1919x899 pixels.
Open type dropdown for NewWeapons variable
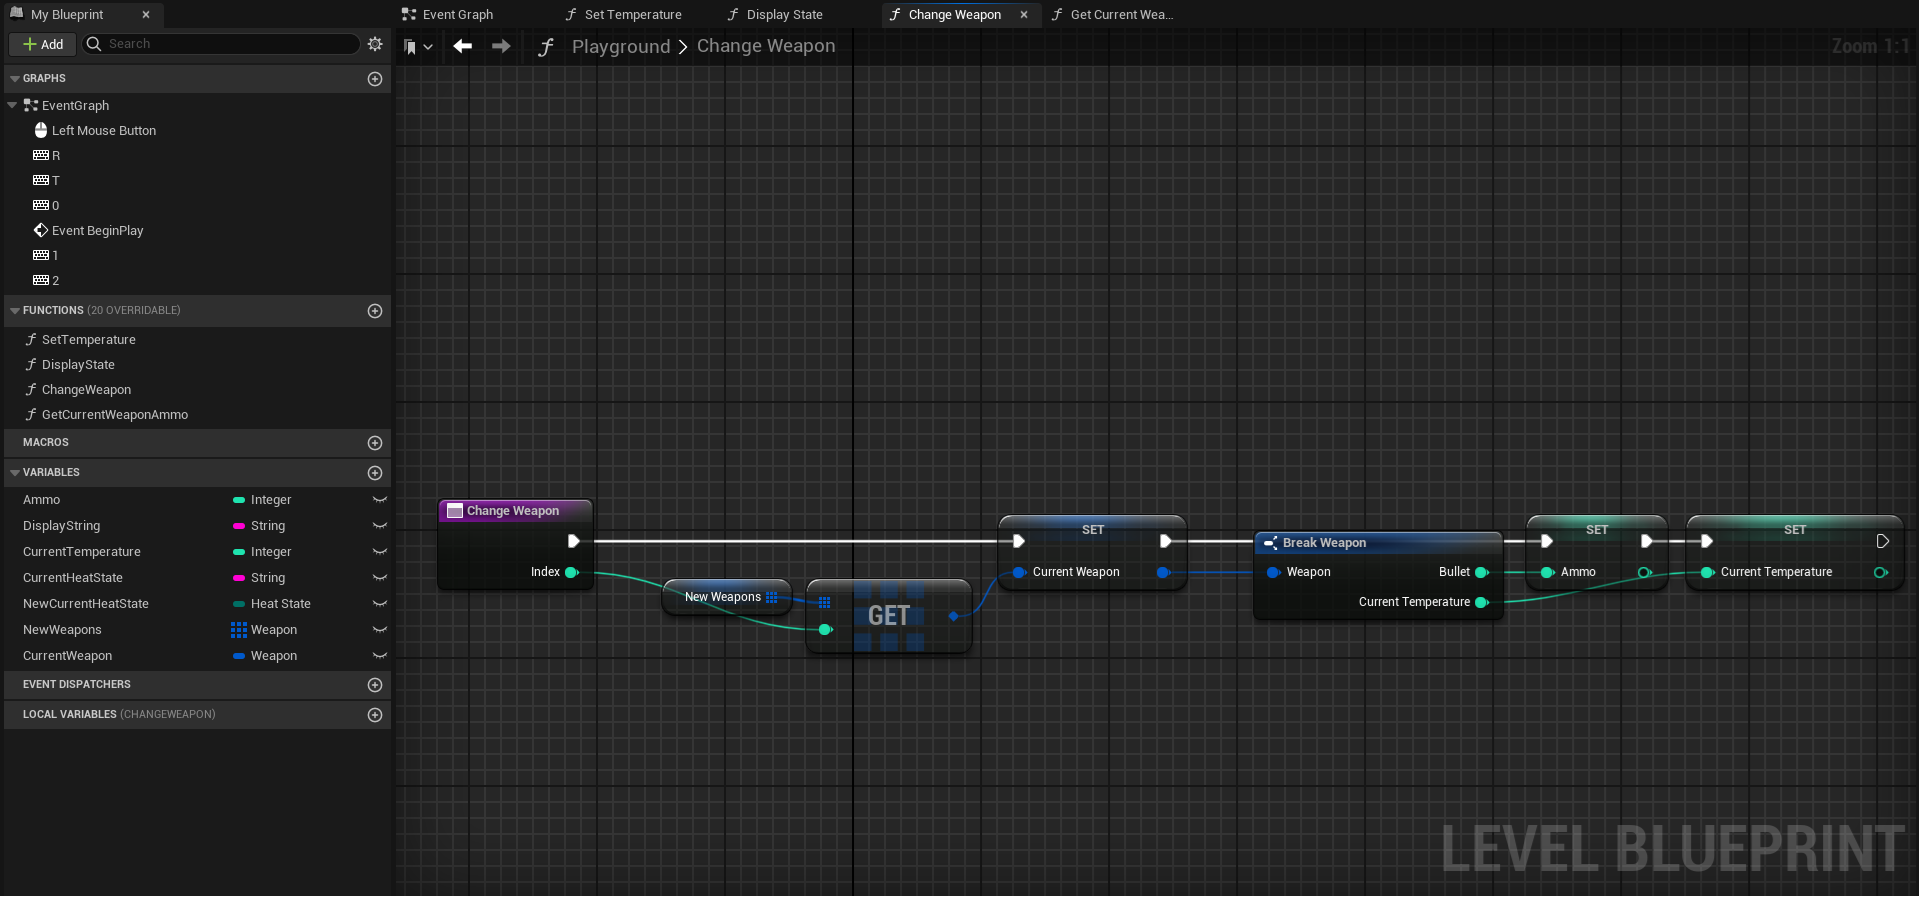click(x=264, y=630)
